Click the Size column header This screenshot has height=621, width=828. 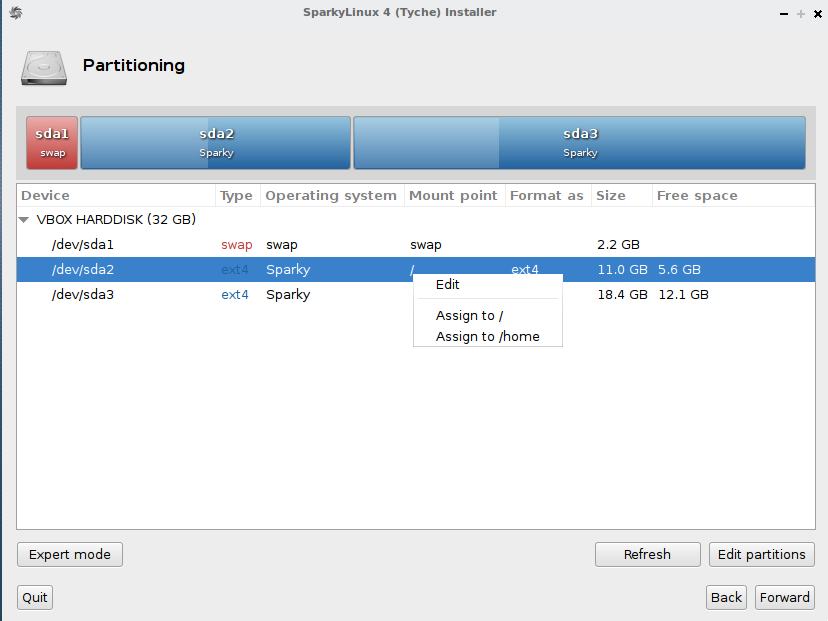click(x=622, y=195)
